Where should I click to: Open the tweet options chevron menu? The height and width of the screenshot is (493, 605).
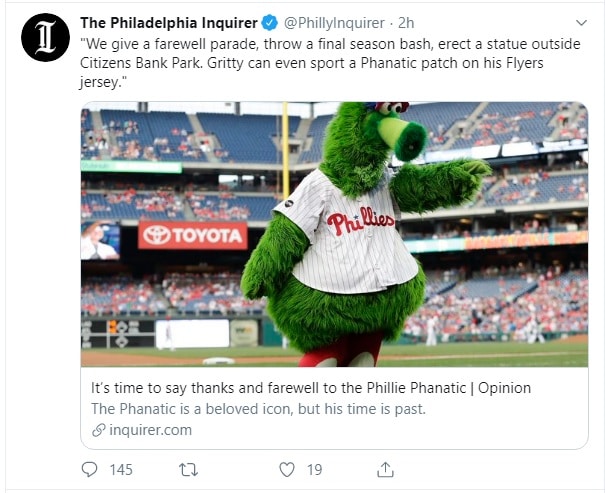581,22
